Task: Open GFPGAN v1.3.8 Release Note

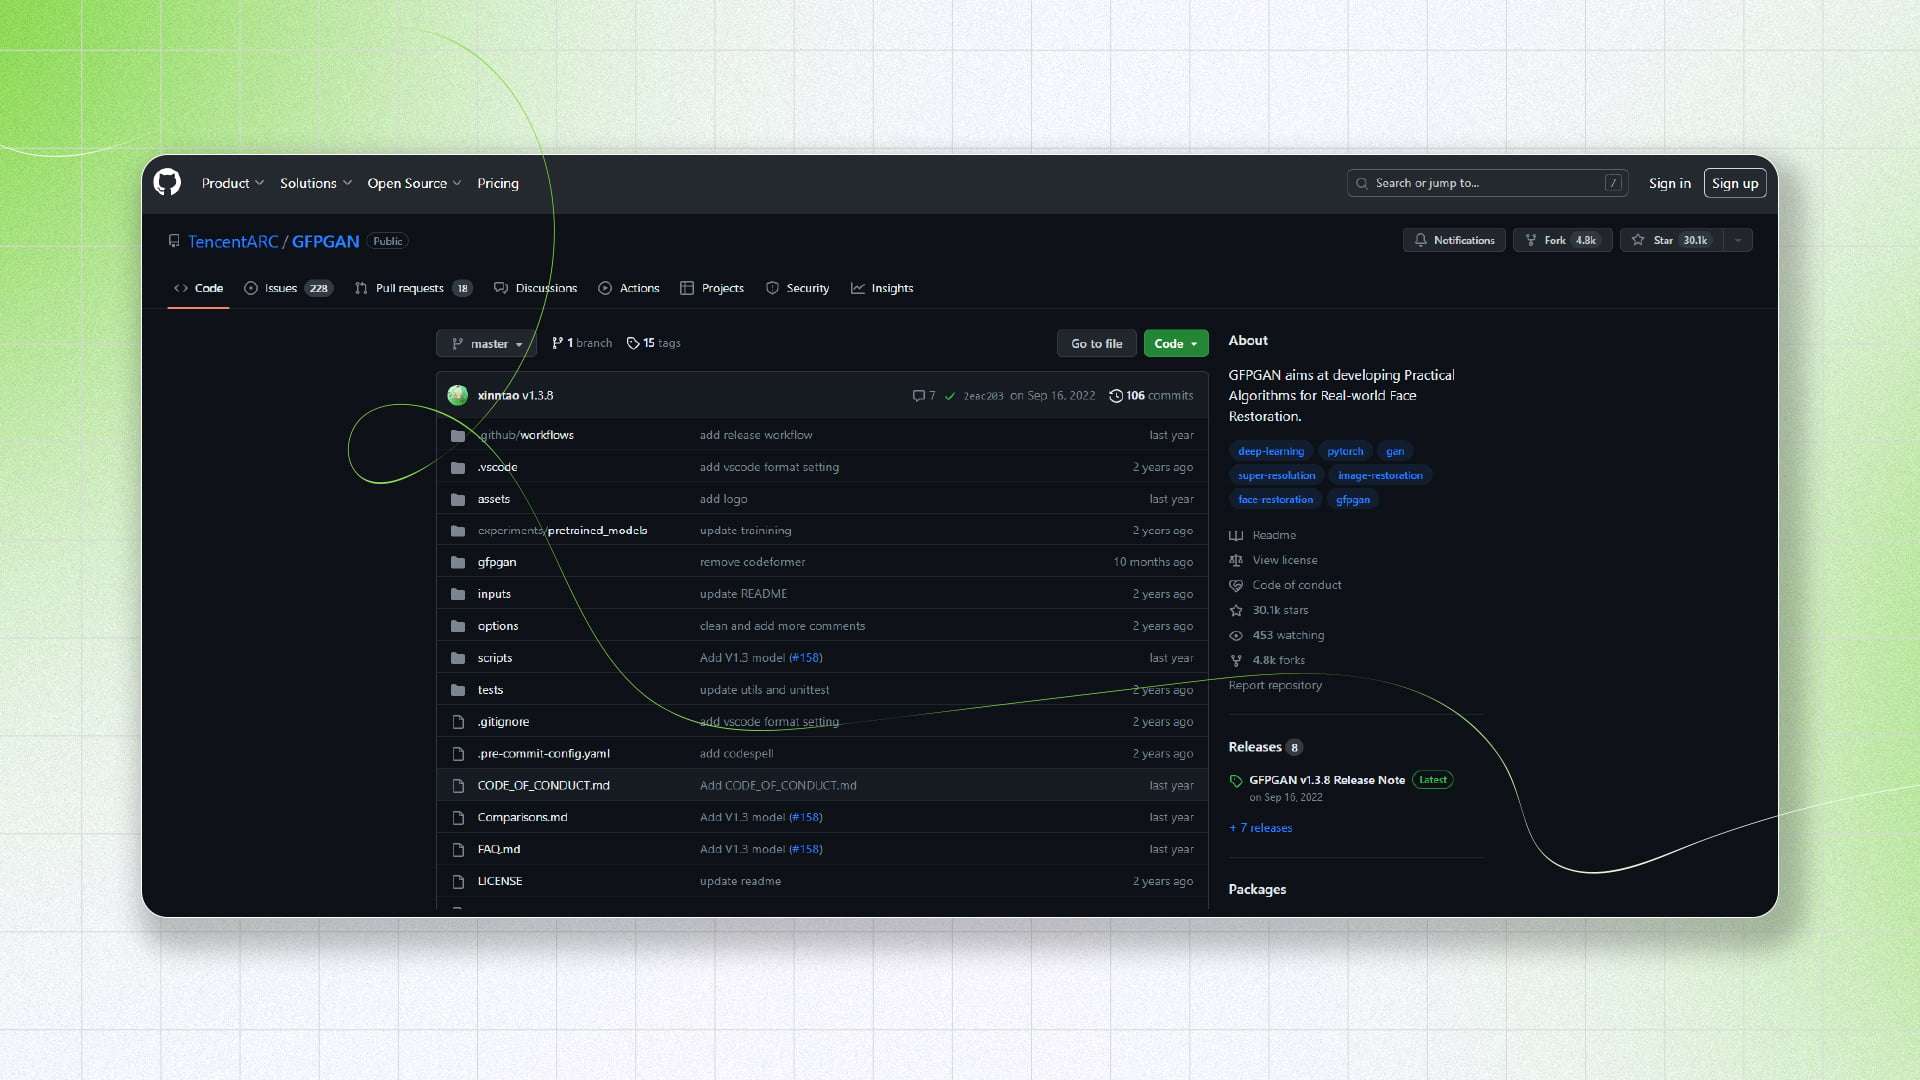Action: click(1326, 780)
